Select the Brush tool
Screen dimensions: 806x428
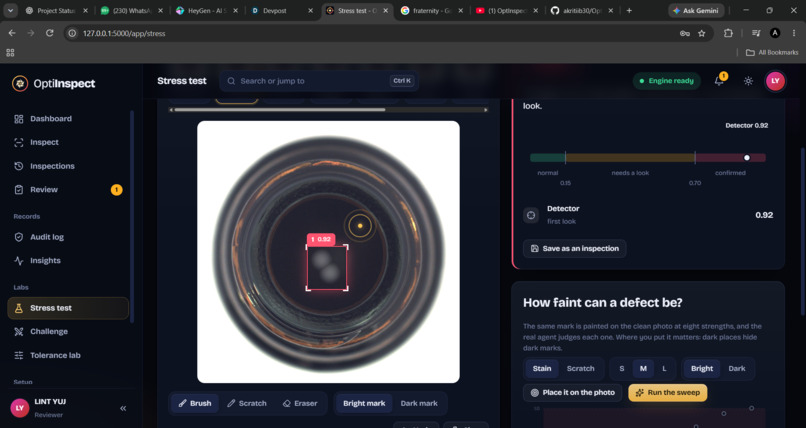(x=195, y=403)
